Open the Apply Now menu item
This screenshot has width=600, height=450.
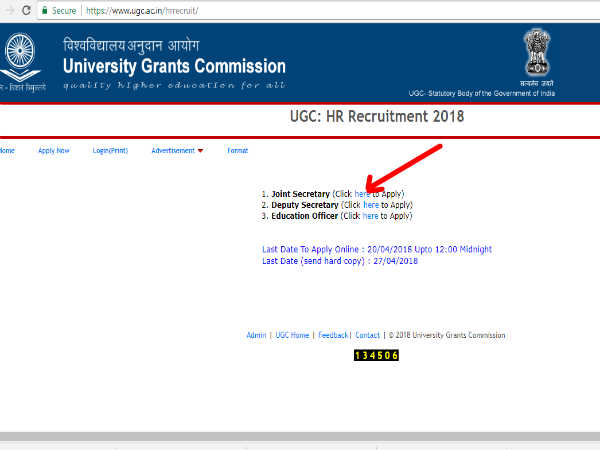tap(54, 150)
